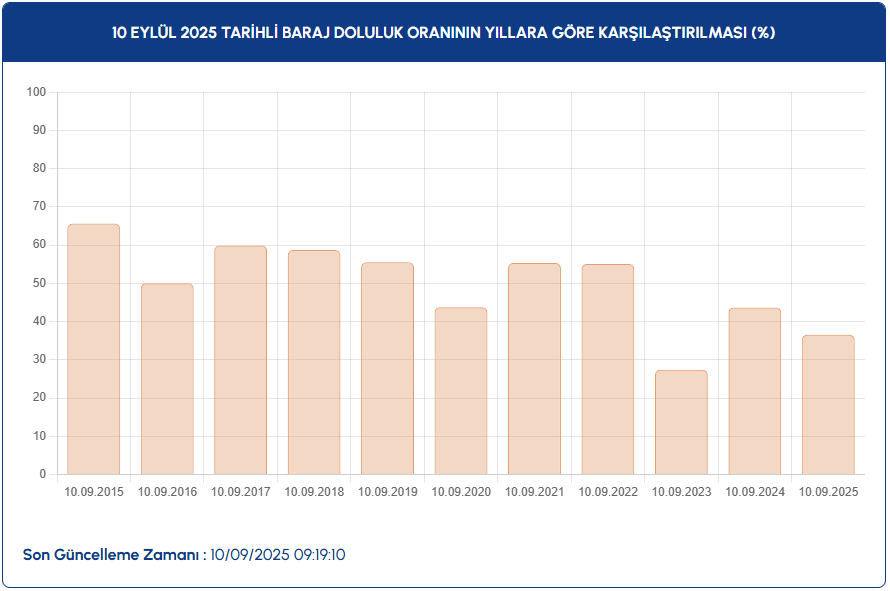This screenshot has height=591, width=890.
Task: Select the bar for 10.09.2016
Action: [167, 379]
